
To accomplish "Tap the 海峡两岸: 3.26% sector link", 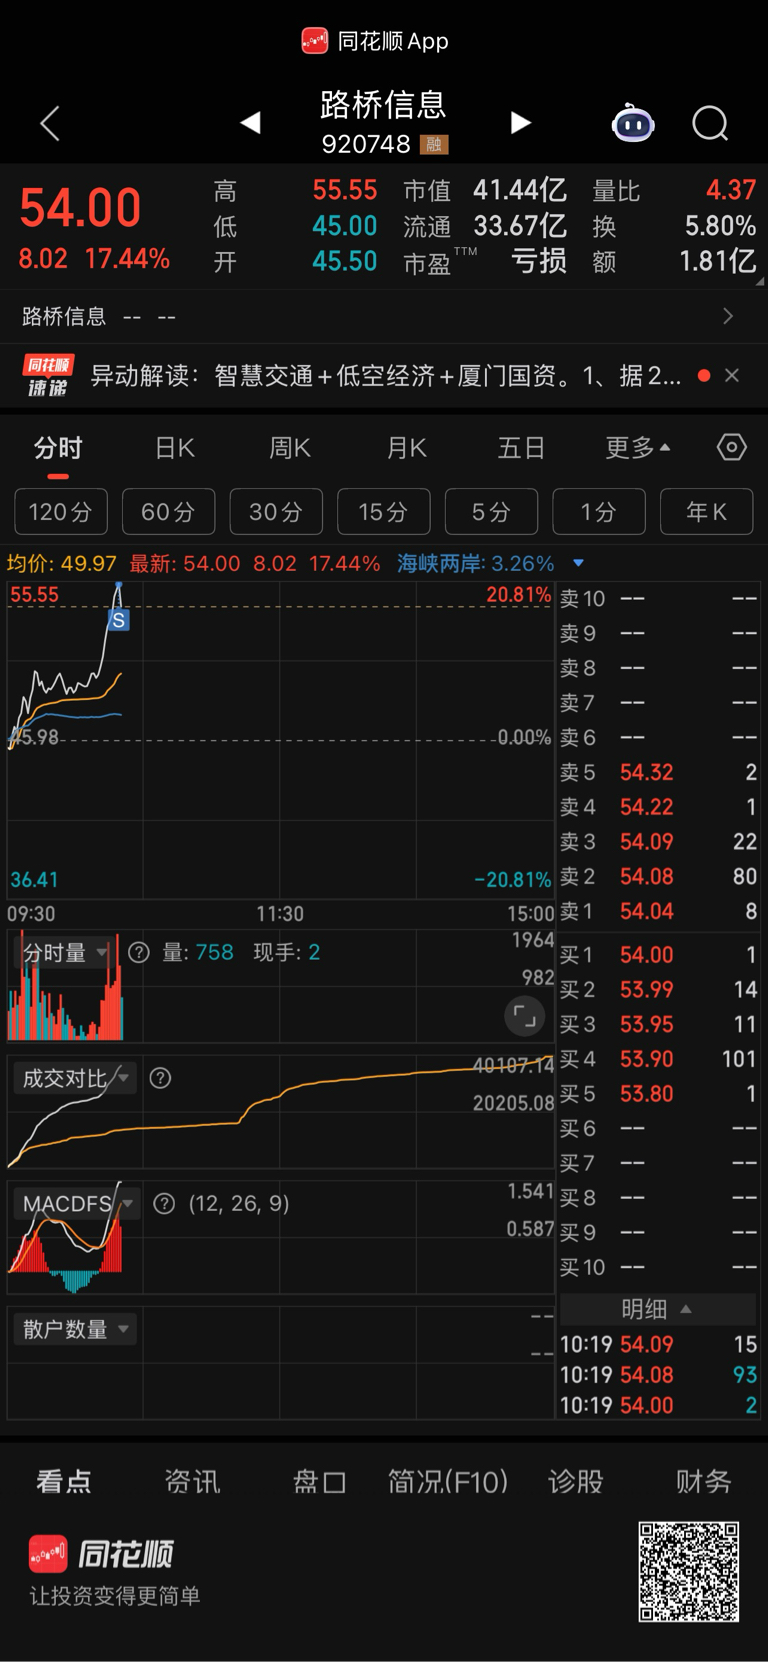I will tap(475, 563).
